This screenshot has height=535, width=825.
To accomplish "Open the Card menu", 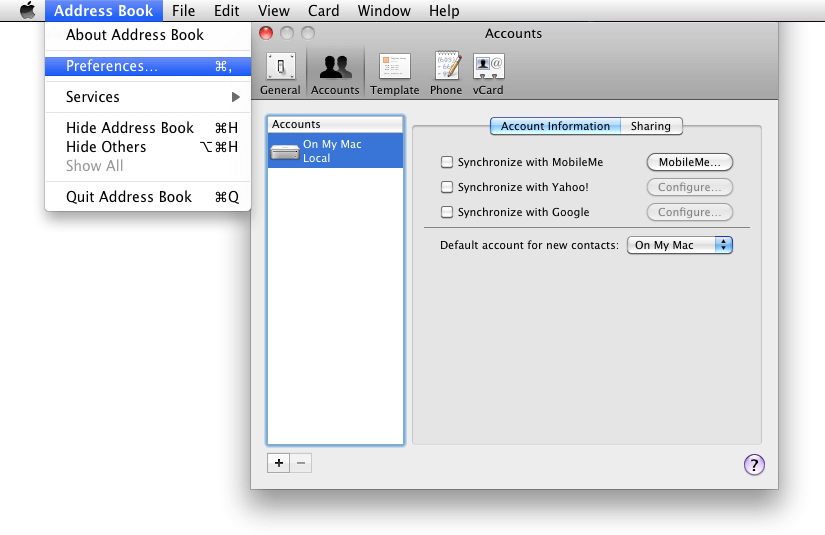I will click(323, 11).
